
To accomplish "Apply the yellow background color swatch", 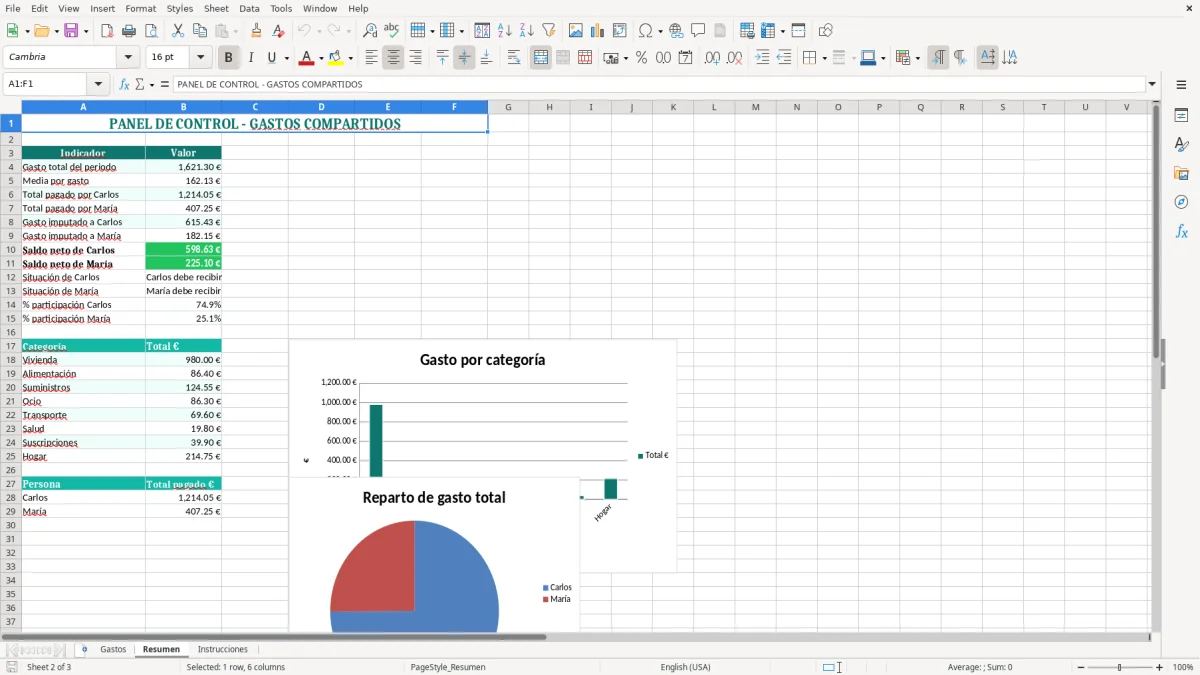I will (336, 58).
